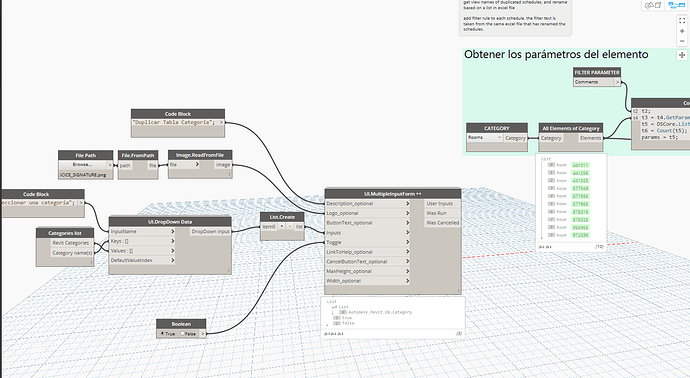Click the DefaultValueIndex port arrow
Viewport: 690px width, 378px height.
172,261
